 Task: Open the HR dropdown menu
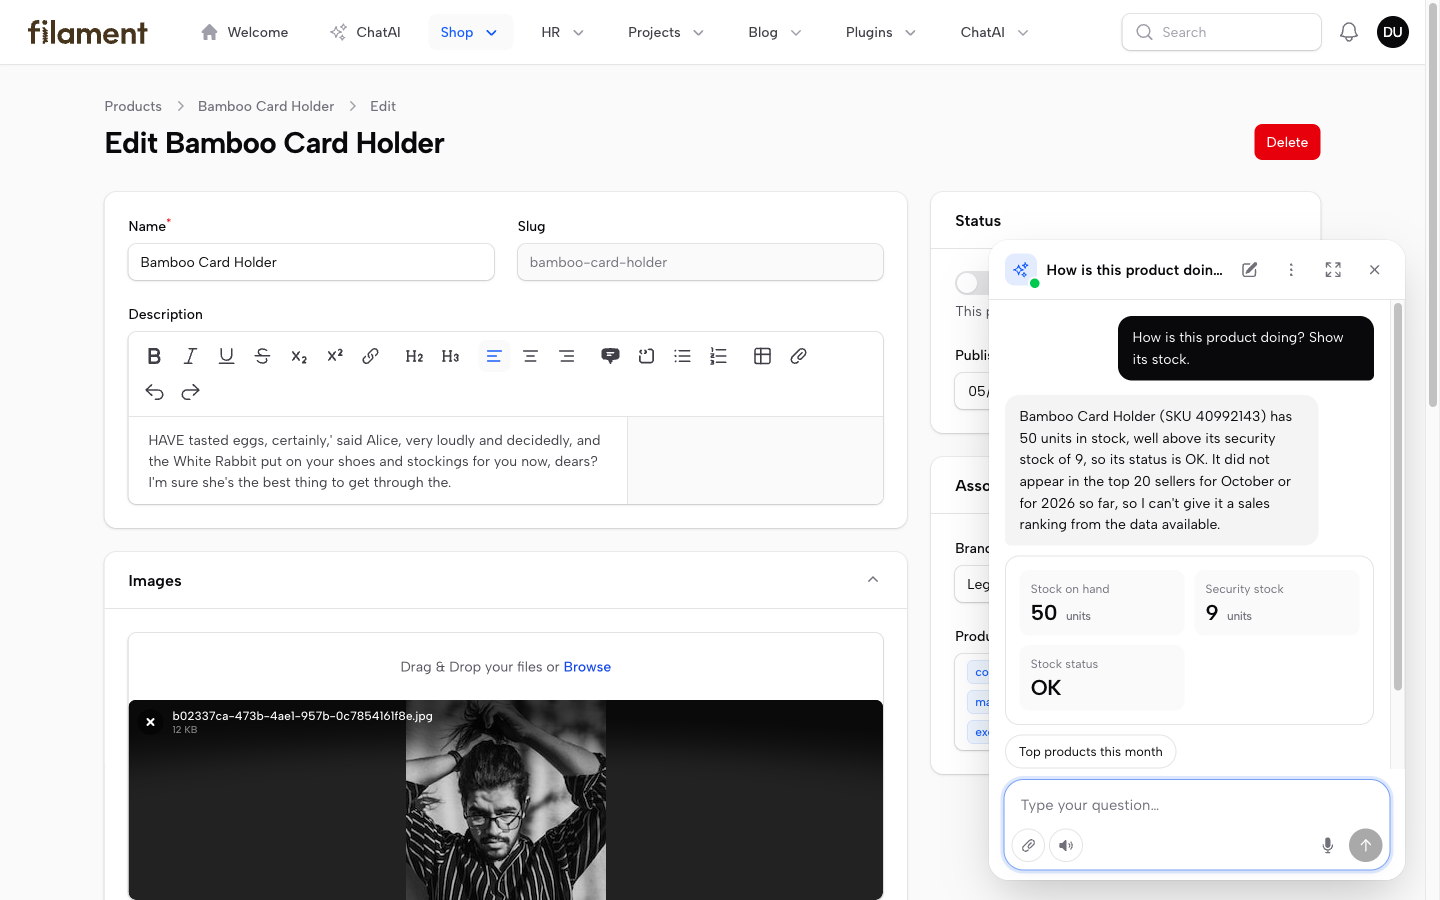[x=563, y=32]
